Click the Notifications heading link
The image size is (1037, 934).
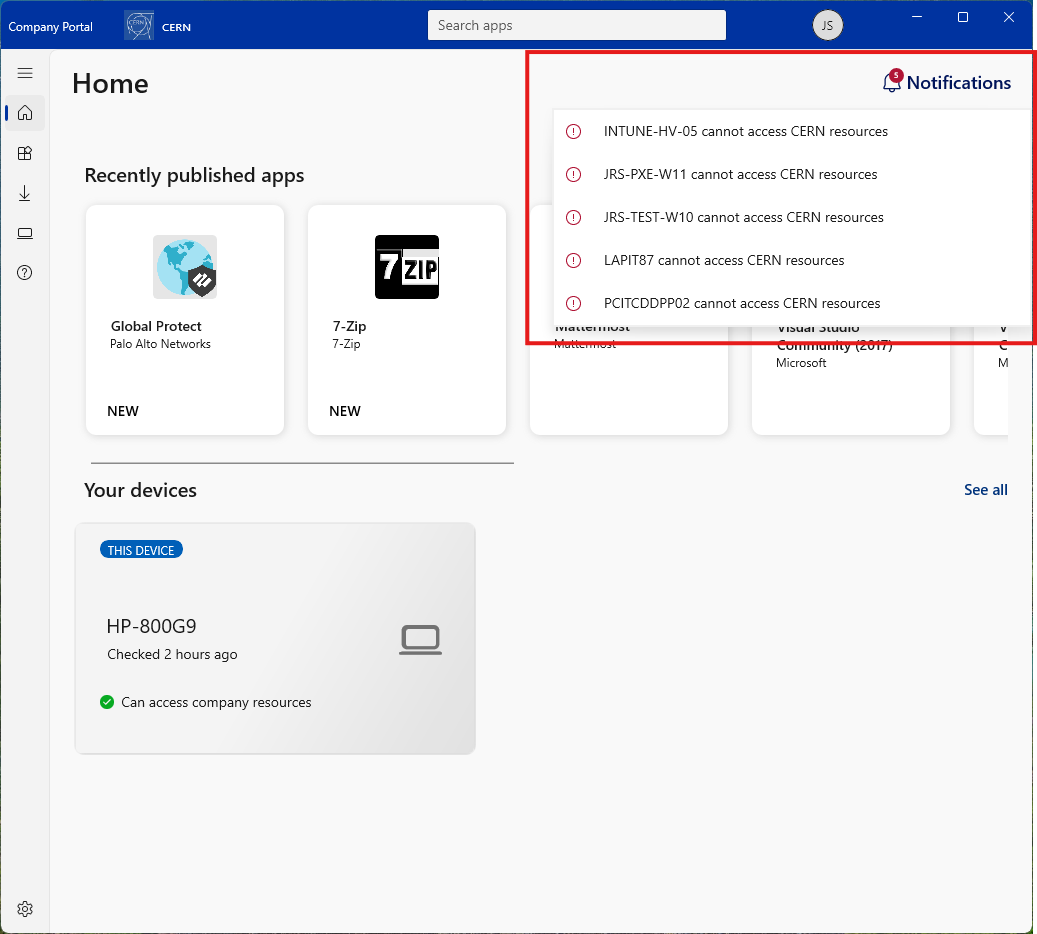click(959, 83)
